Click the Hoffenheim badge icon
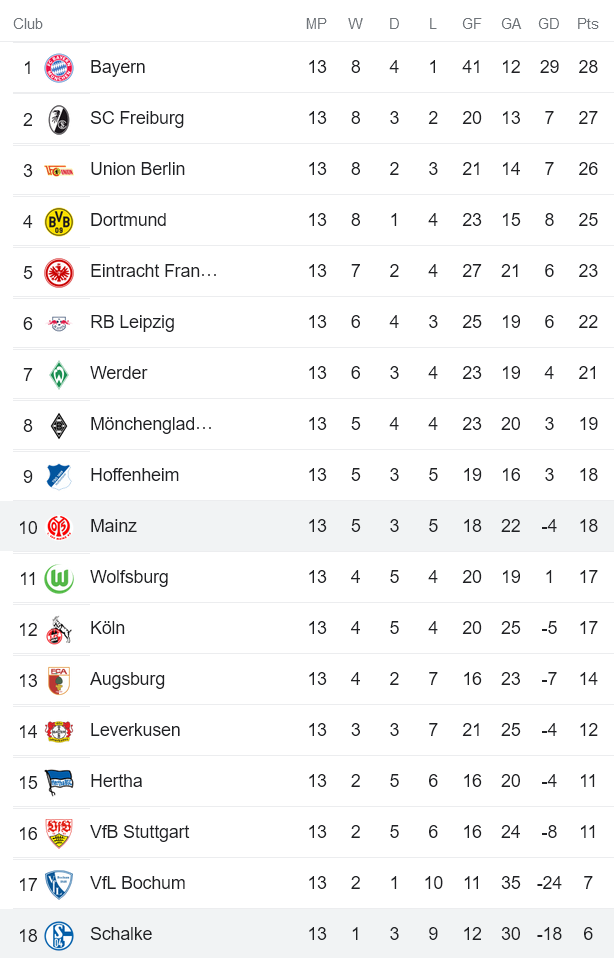Viewport: 614px width, 958px height. coord(58,474)
